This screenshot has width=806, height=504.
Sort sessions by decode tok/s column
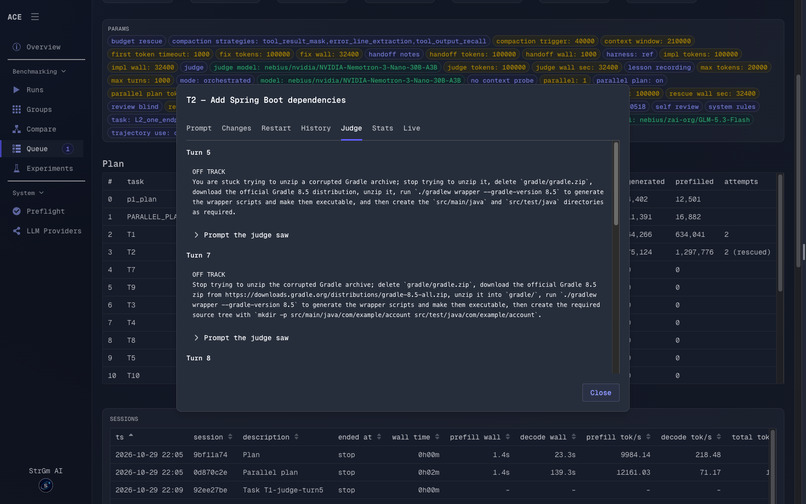691,437
